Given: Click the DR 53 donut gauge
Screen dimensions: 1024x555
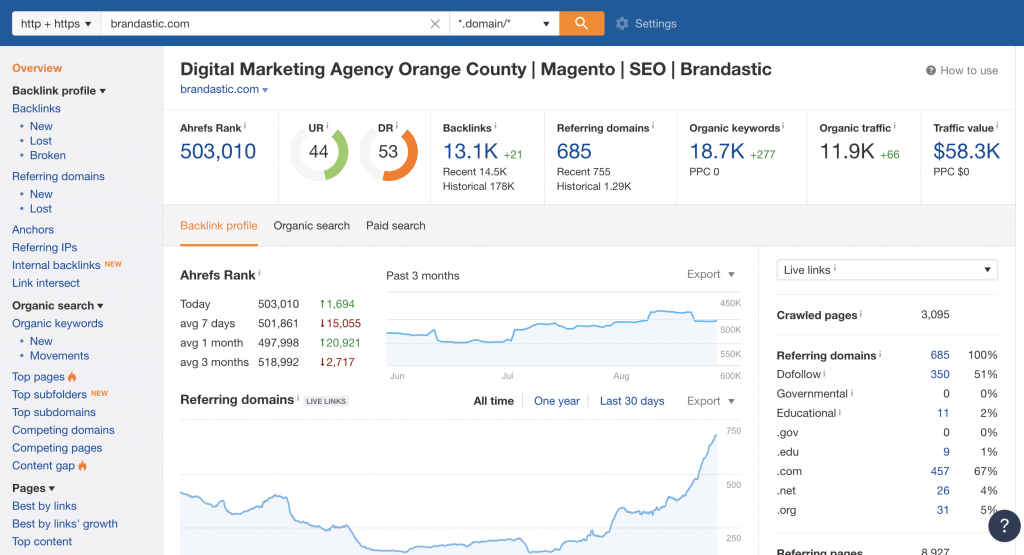Looking at the screenshot, I should [389, 152].
